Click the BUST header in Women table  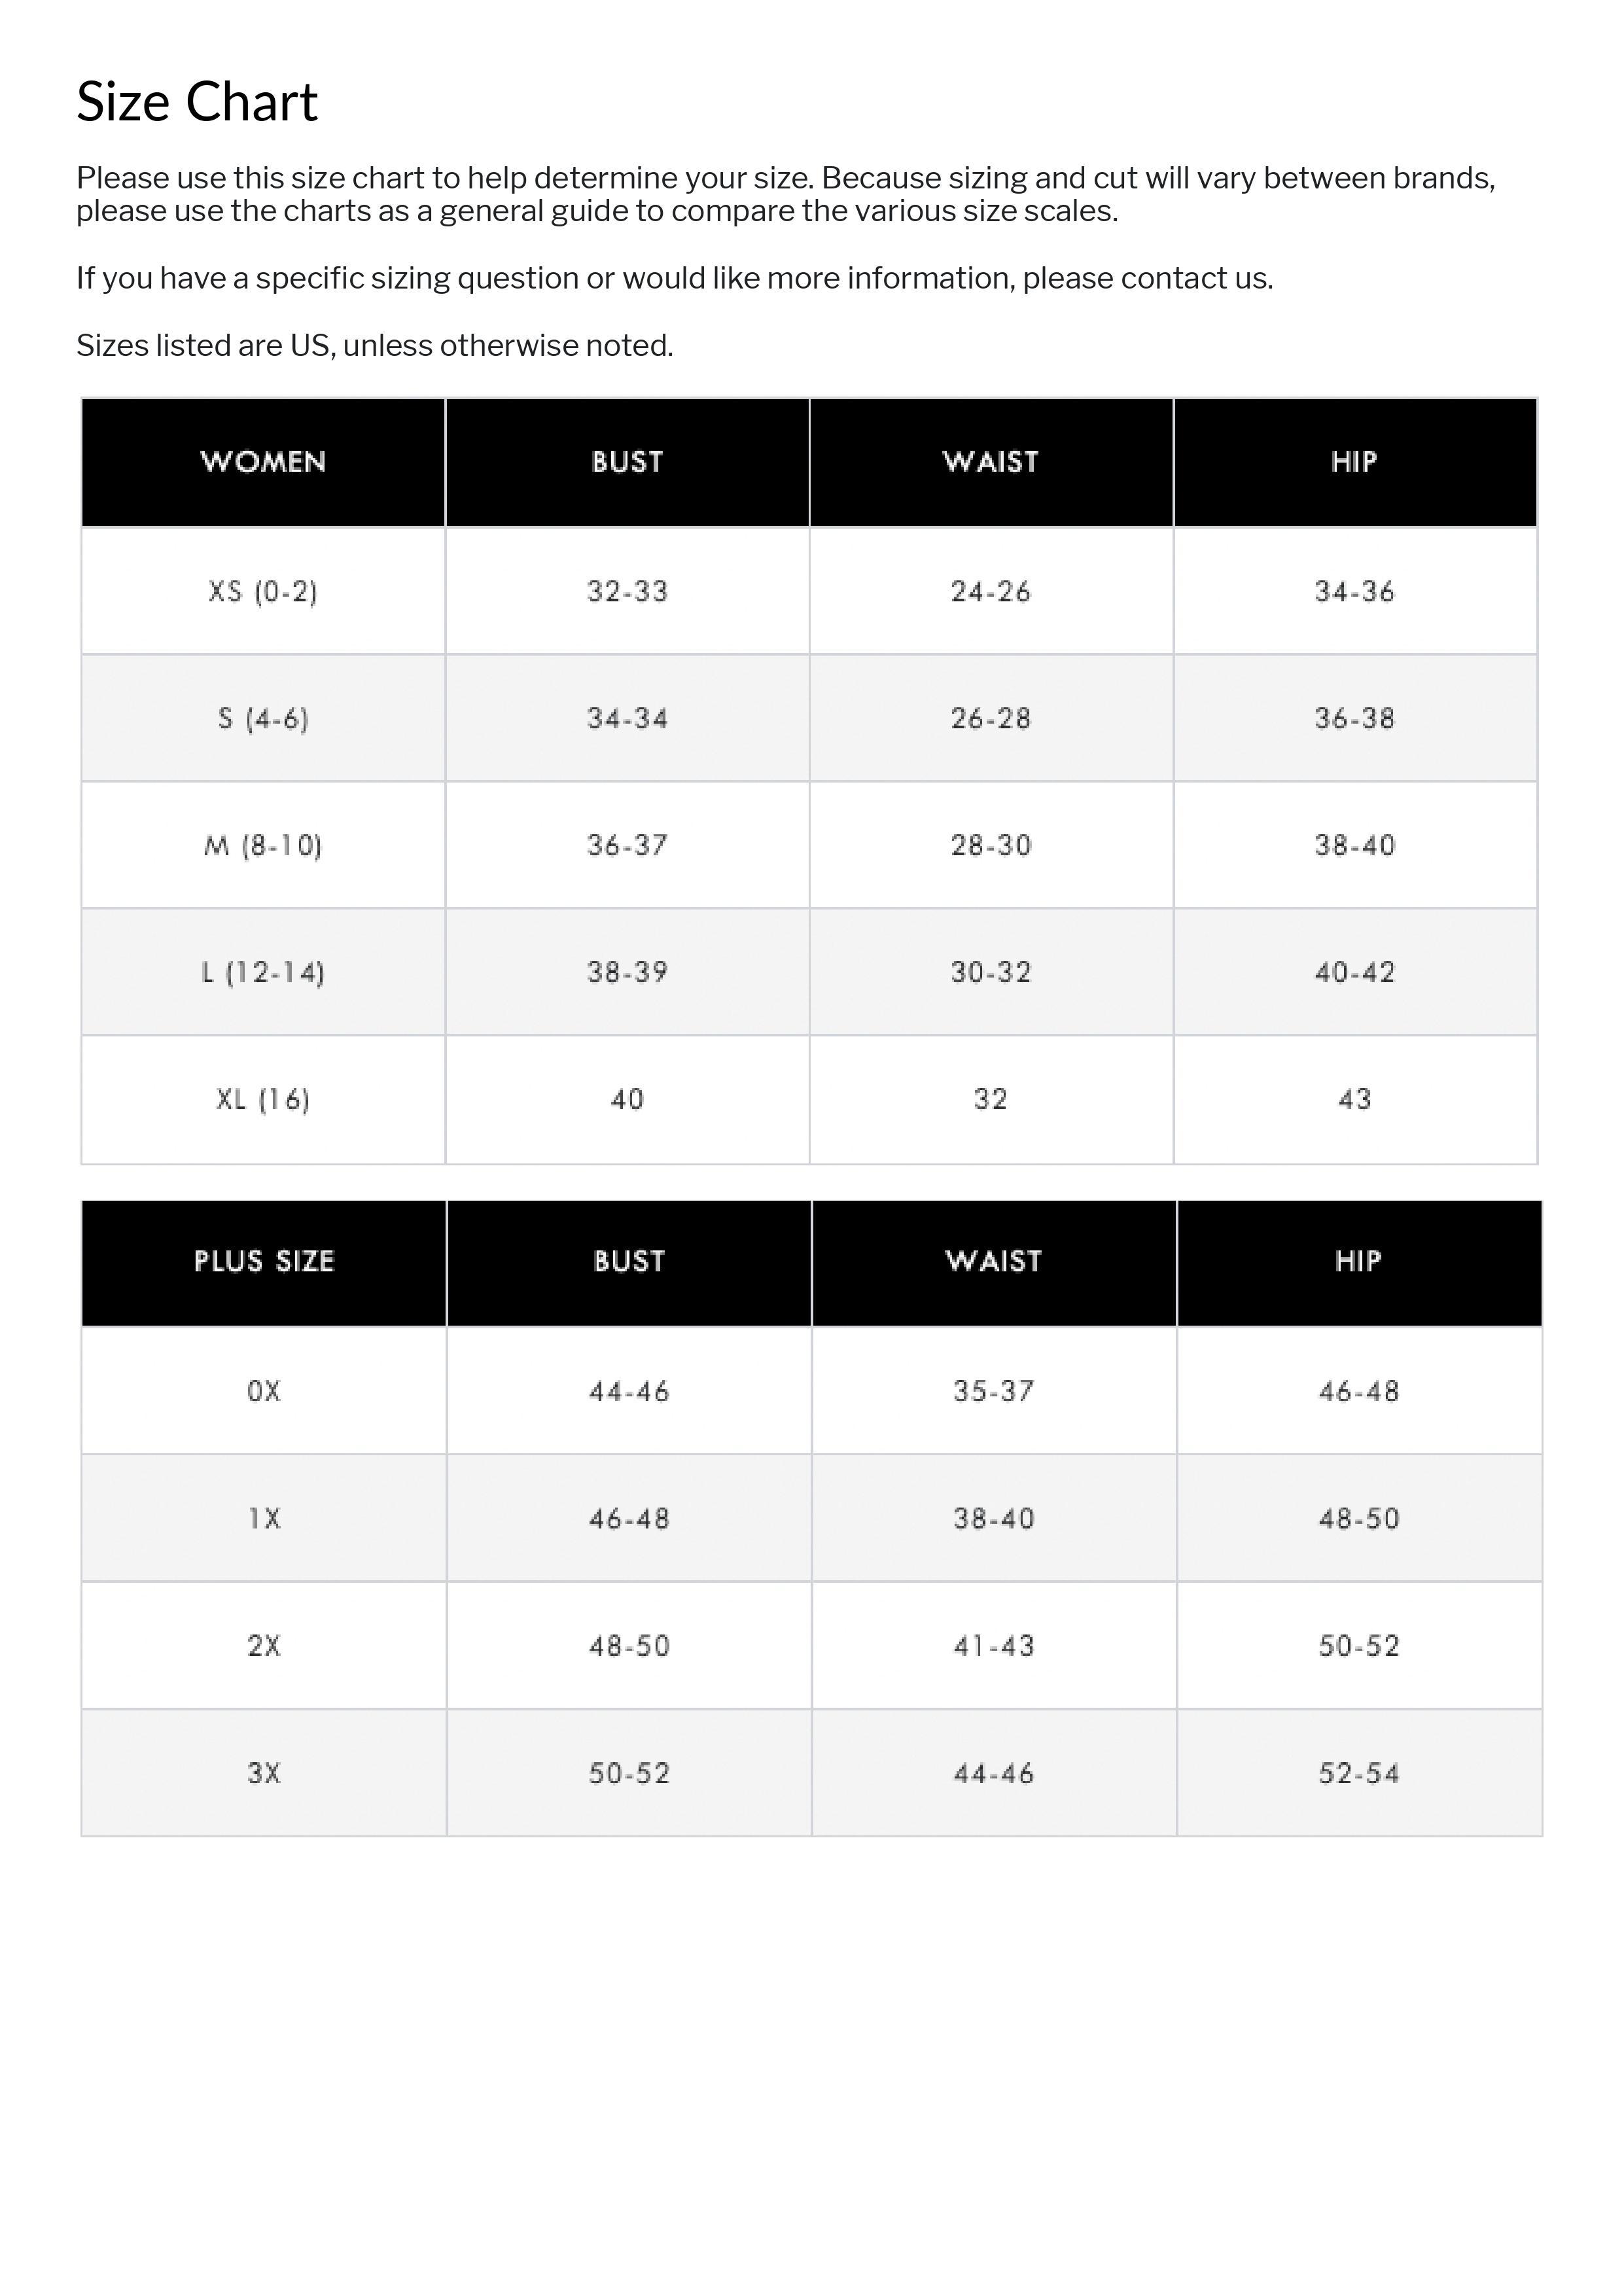point(627,462)
